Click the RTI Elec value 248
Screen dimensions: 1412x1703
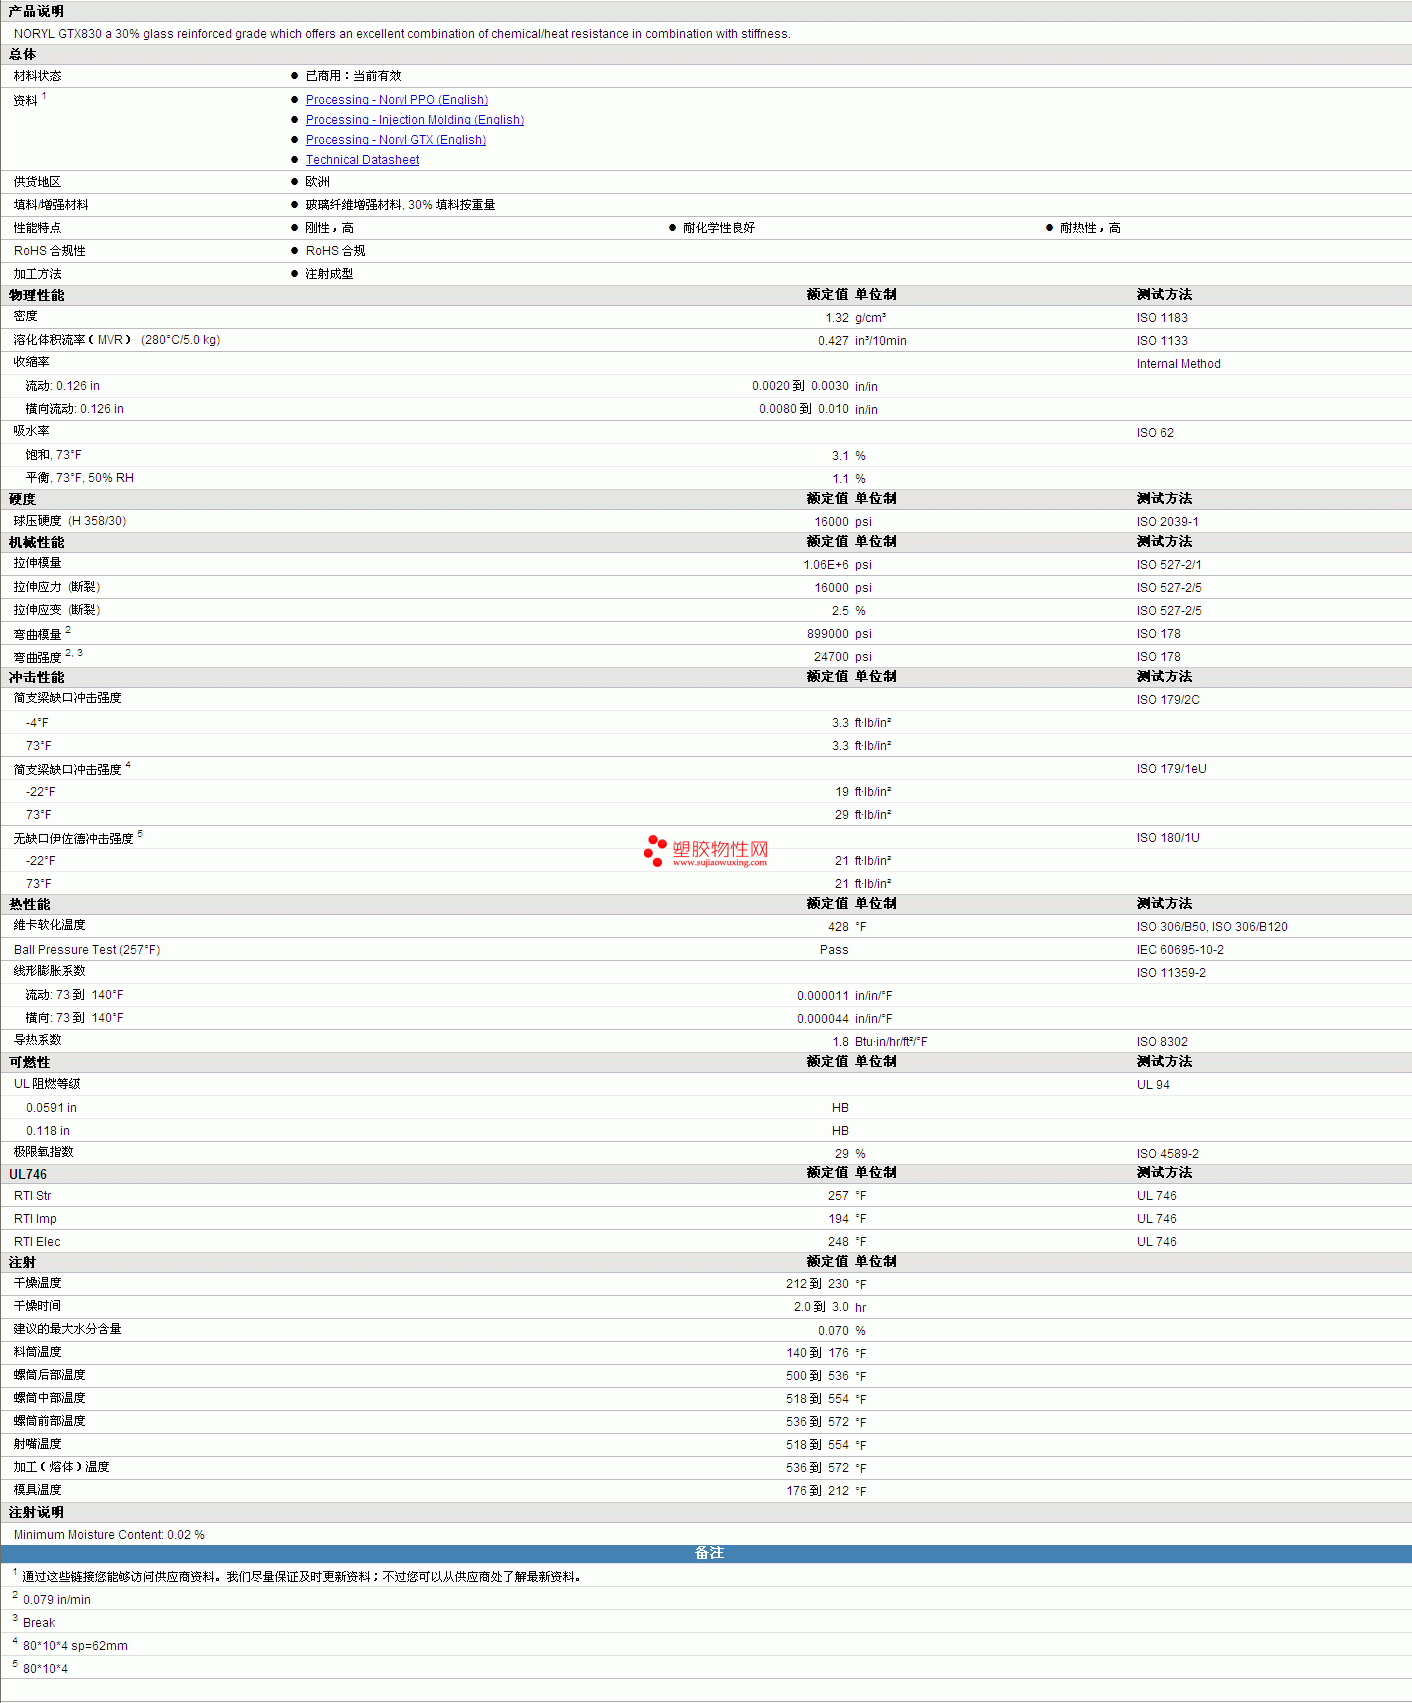point(838,1242)
